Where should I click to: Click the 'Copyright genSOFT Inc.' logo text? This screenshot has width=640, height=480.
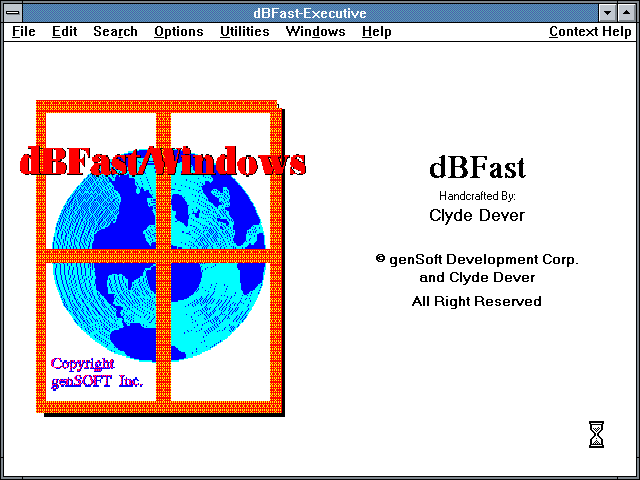coord(97,373)
